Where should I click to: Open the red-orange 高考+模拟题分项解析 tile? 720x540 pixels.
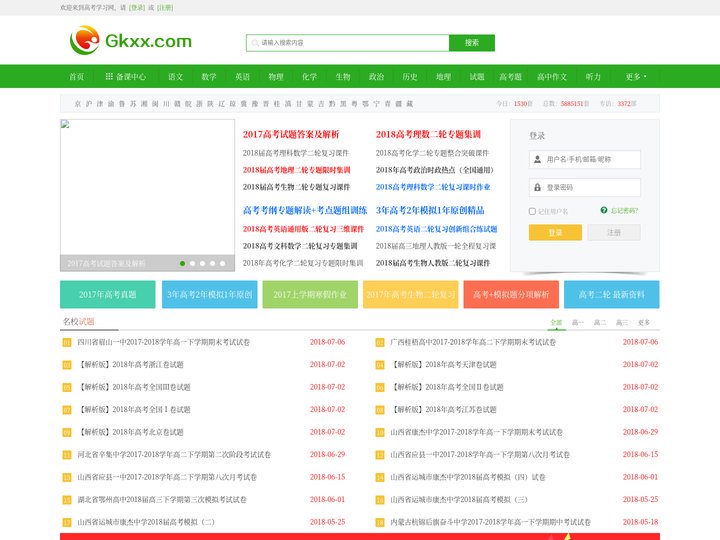click(511, 294)
